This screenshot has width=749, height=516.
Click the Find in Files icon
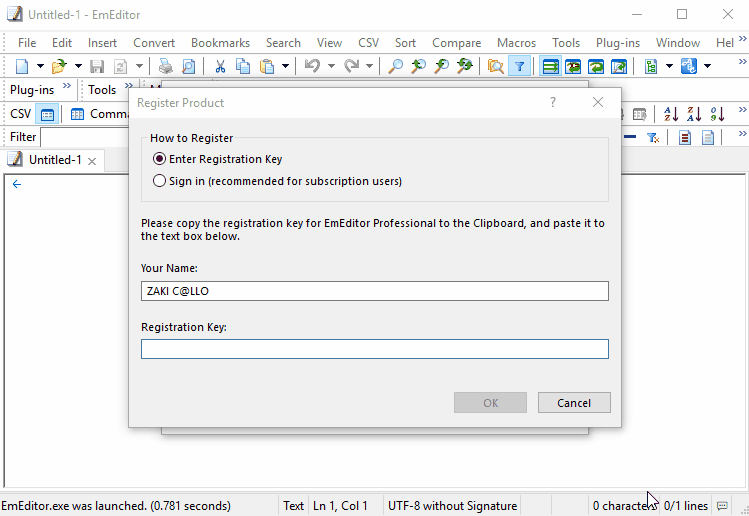pyautogui.click(x=495, y=66)
